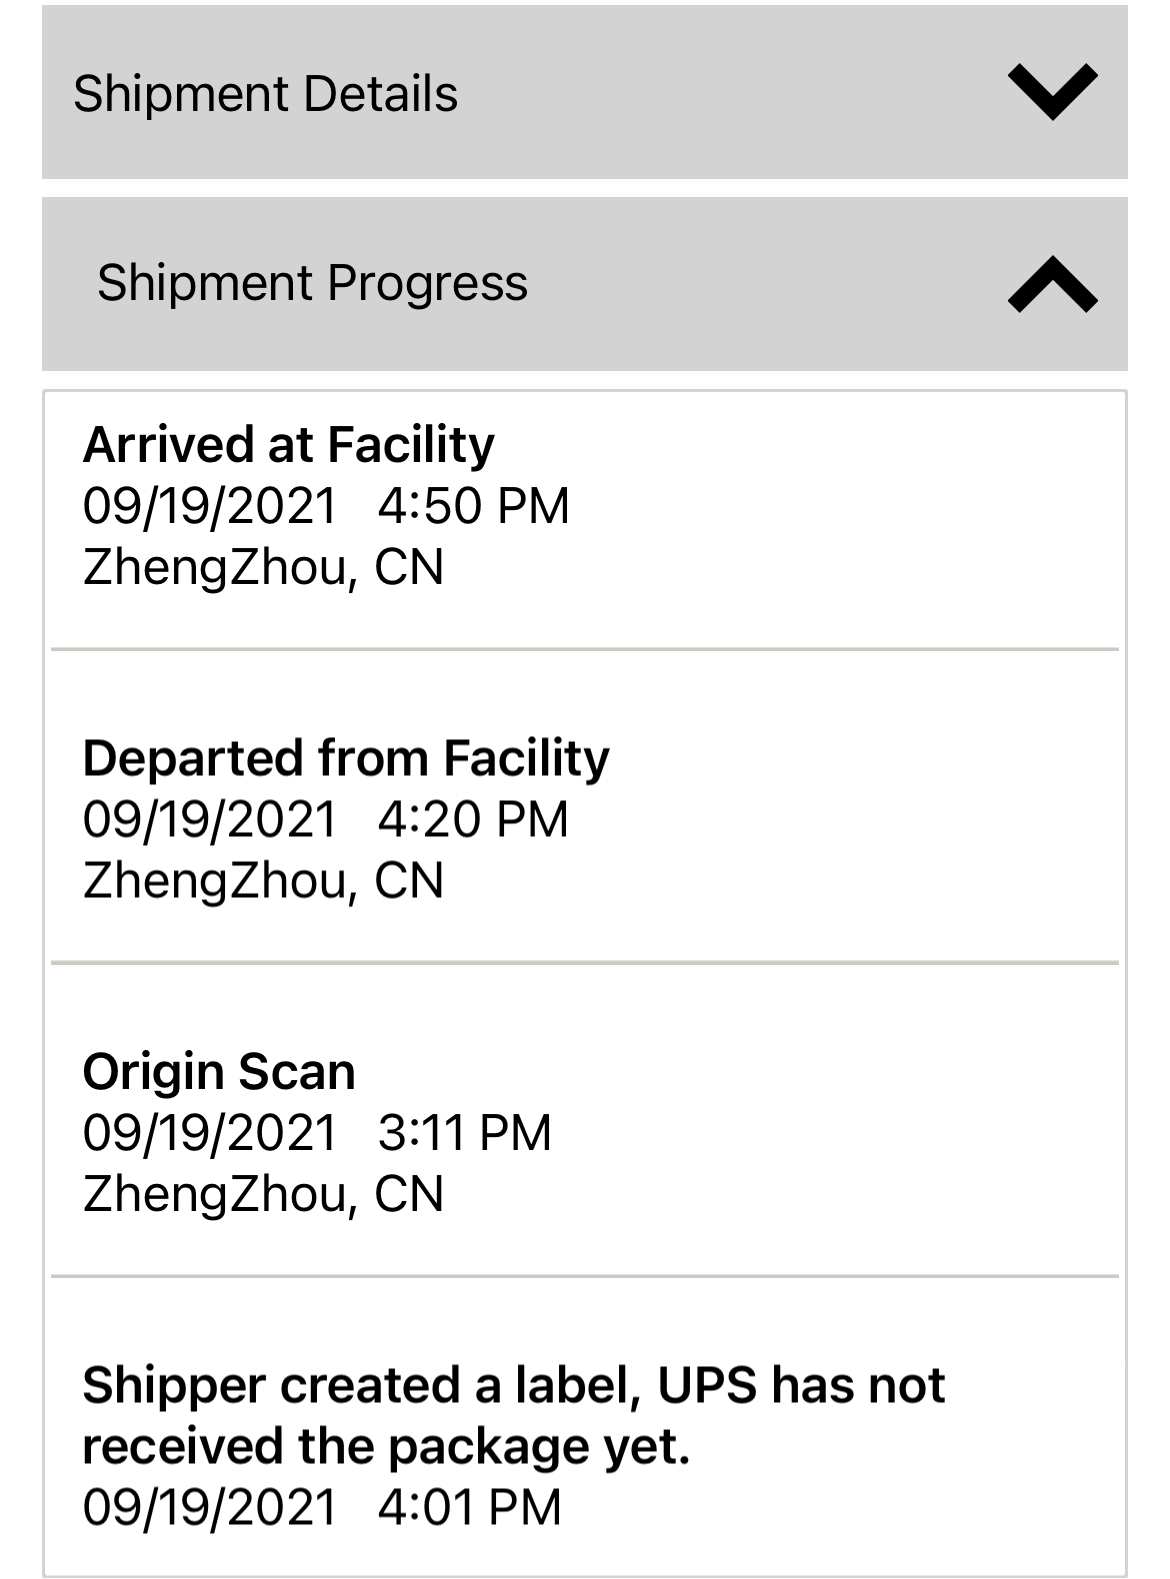Image resolution: width=1170 pixels, height=1579 pixels.
Task: Click the date beside 3:11 PM
Action: pyautogui.click(x=210, y=1133)
